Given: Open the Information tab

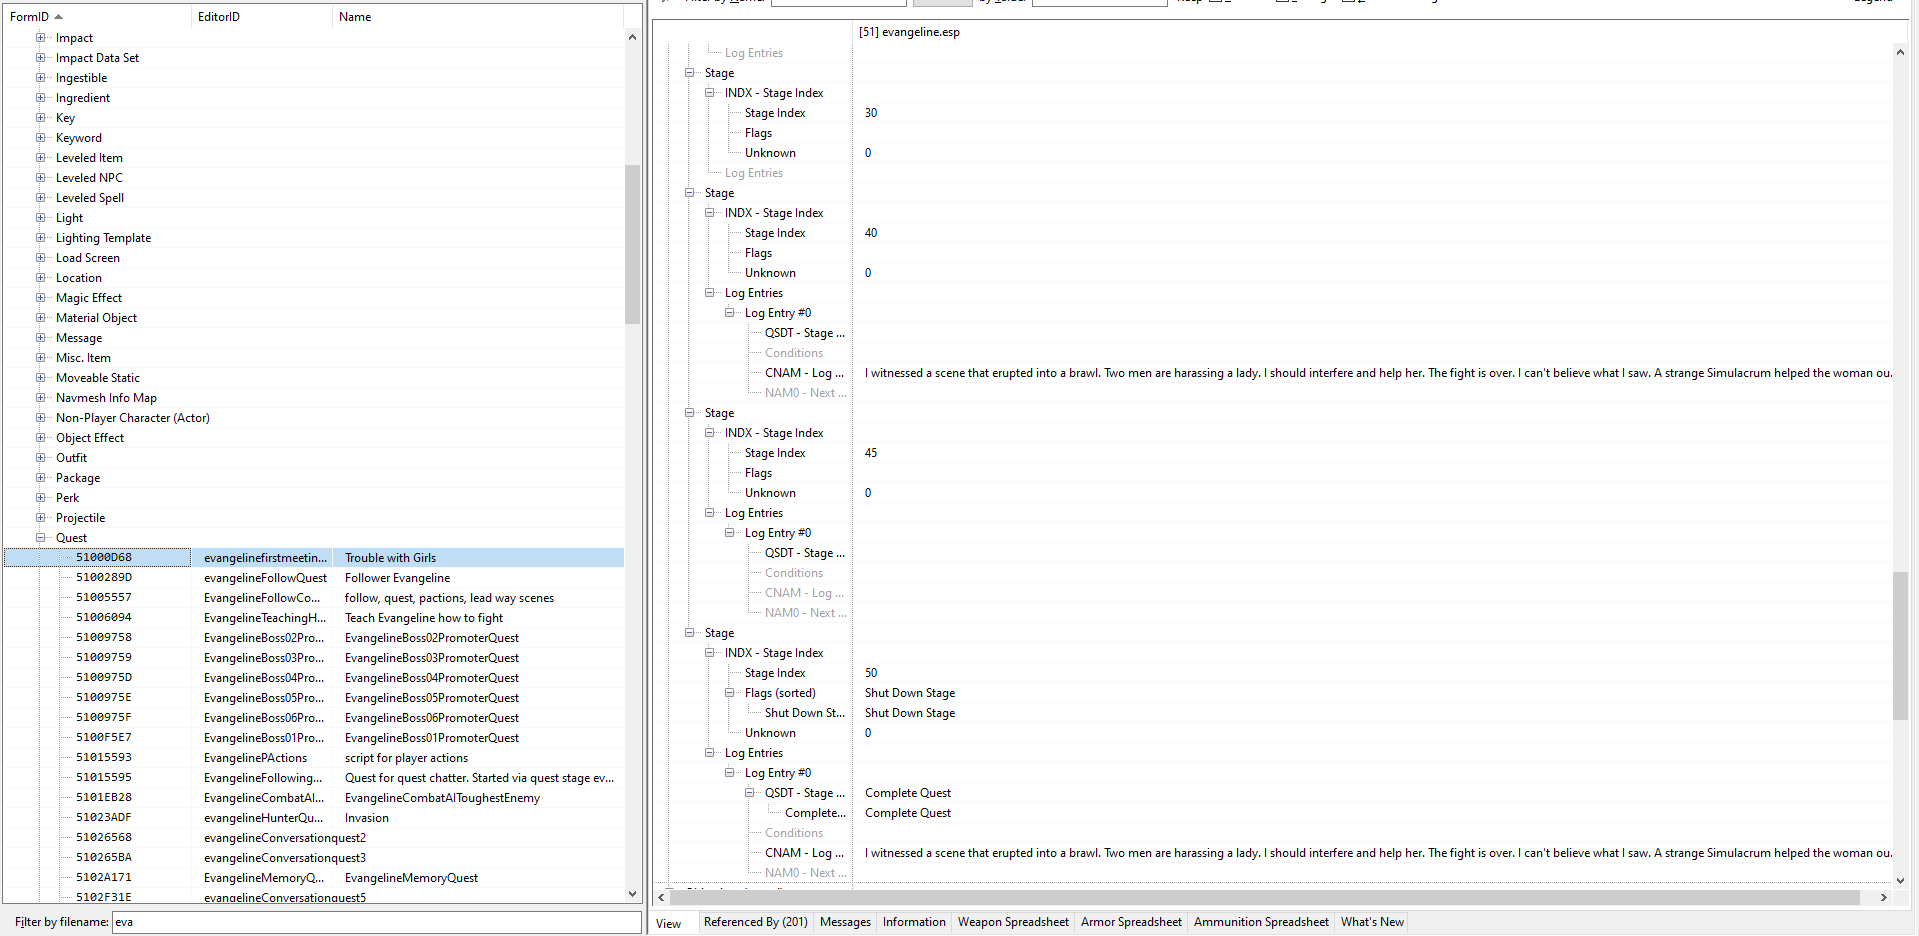Looking at the screenshot, I should tap(914, 922).
